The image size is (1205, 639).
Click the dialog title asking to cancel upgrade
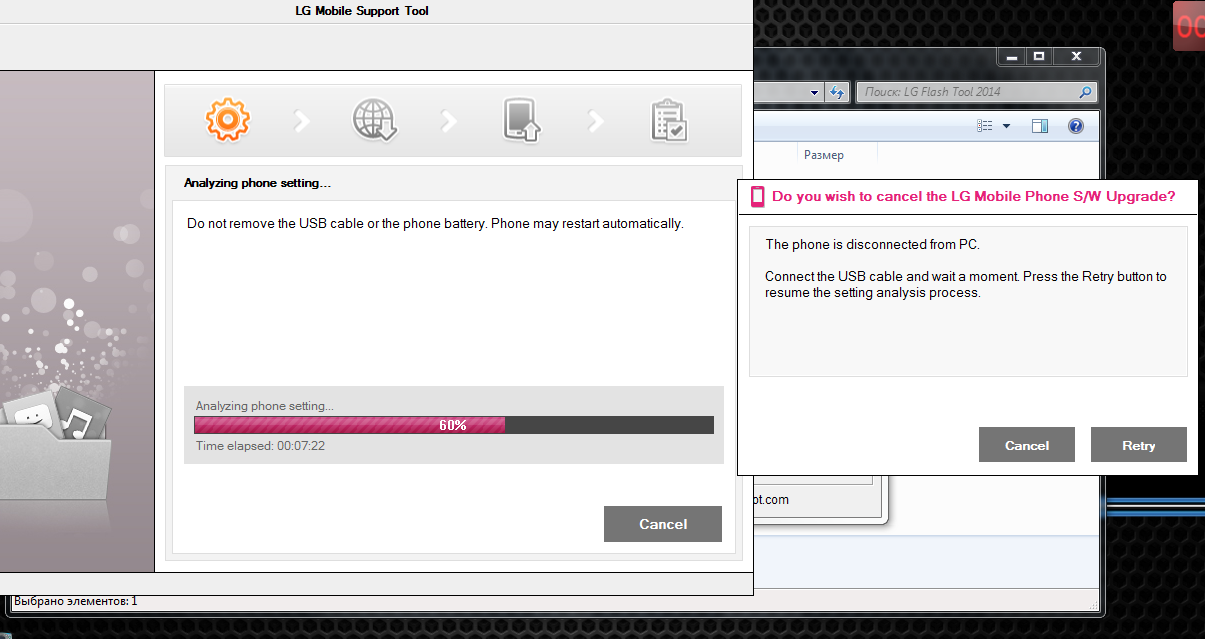point(974,196)
